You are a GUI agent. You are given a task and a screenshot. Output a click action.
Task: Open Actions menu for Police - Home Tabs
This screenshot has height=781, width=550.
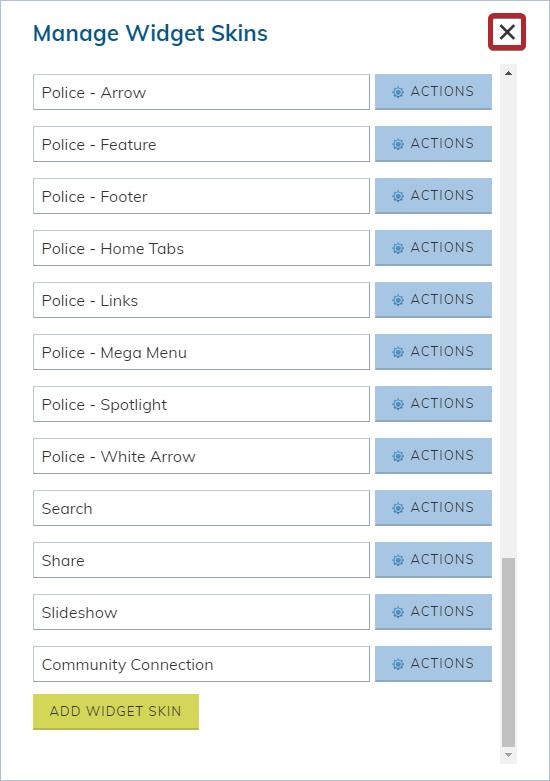point(433,248)
